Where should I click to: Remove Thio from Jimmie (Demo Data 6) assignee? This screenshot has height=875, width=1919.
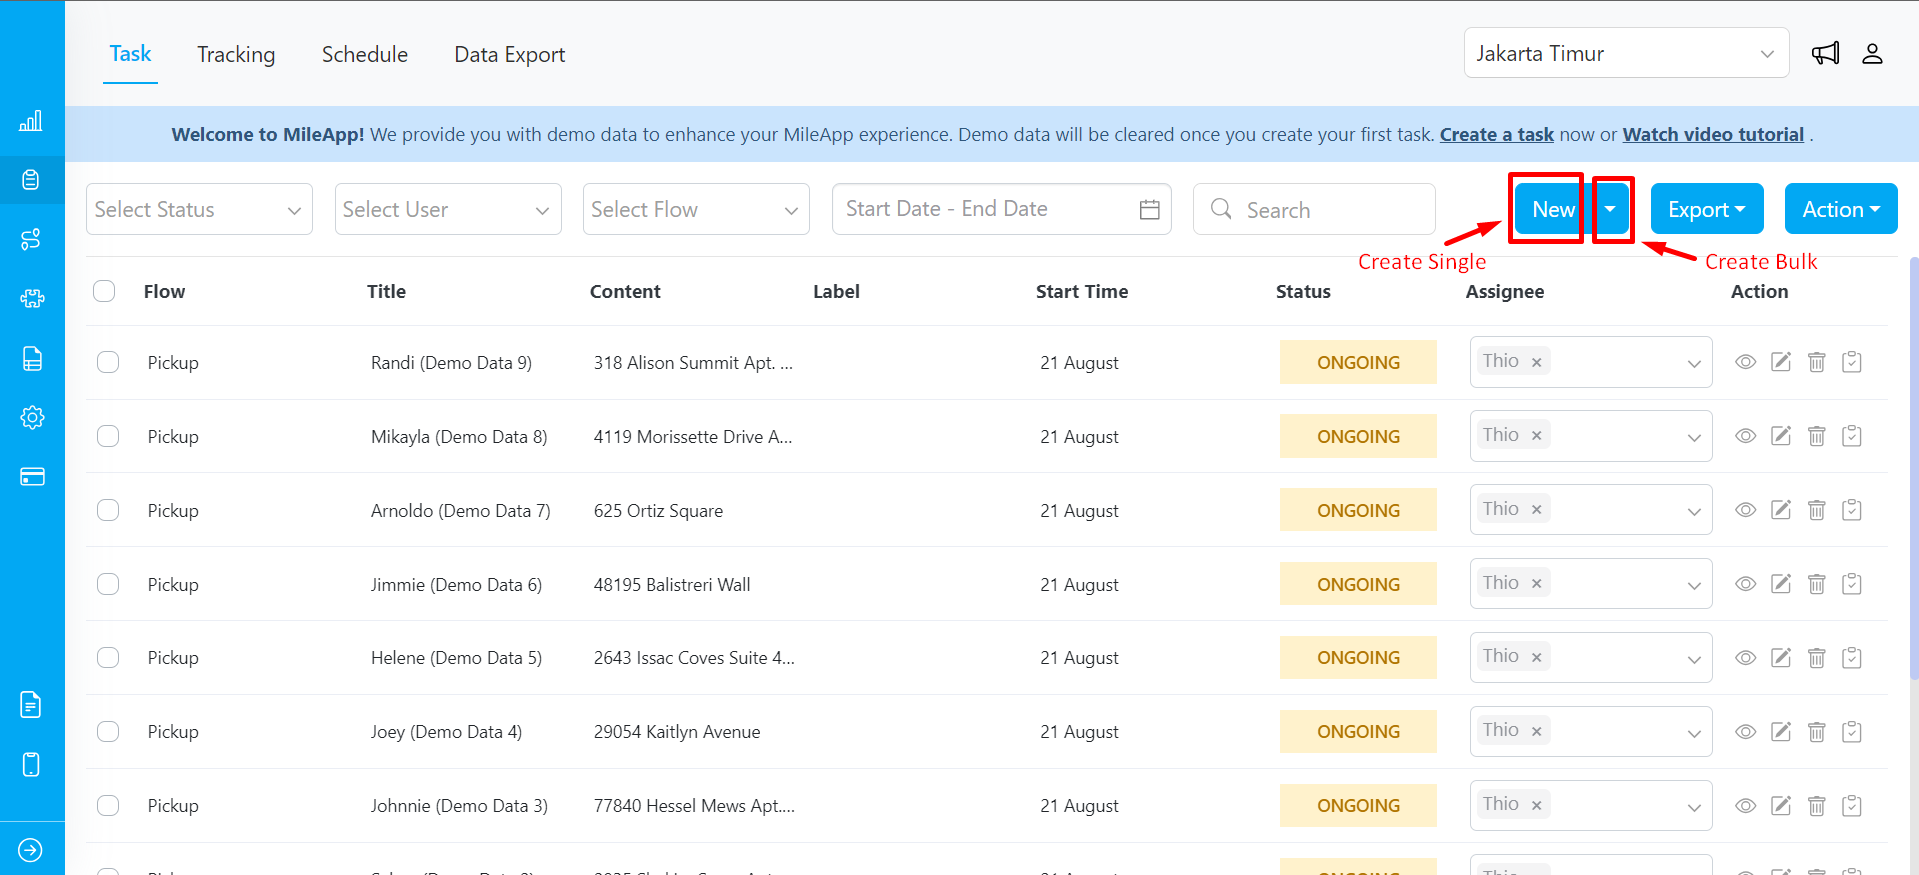pyautogui.click(x=1537, y=584)
